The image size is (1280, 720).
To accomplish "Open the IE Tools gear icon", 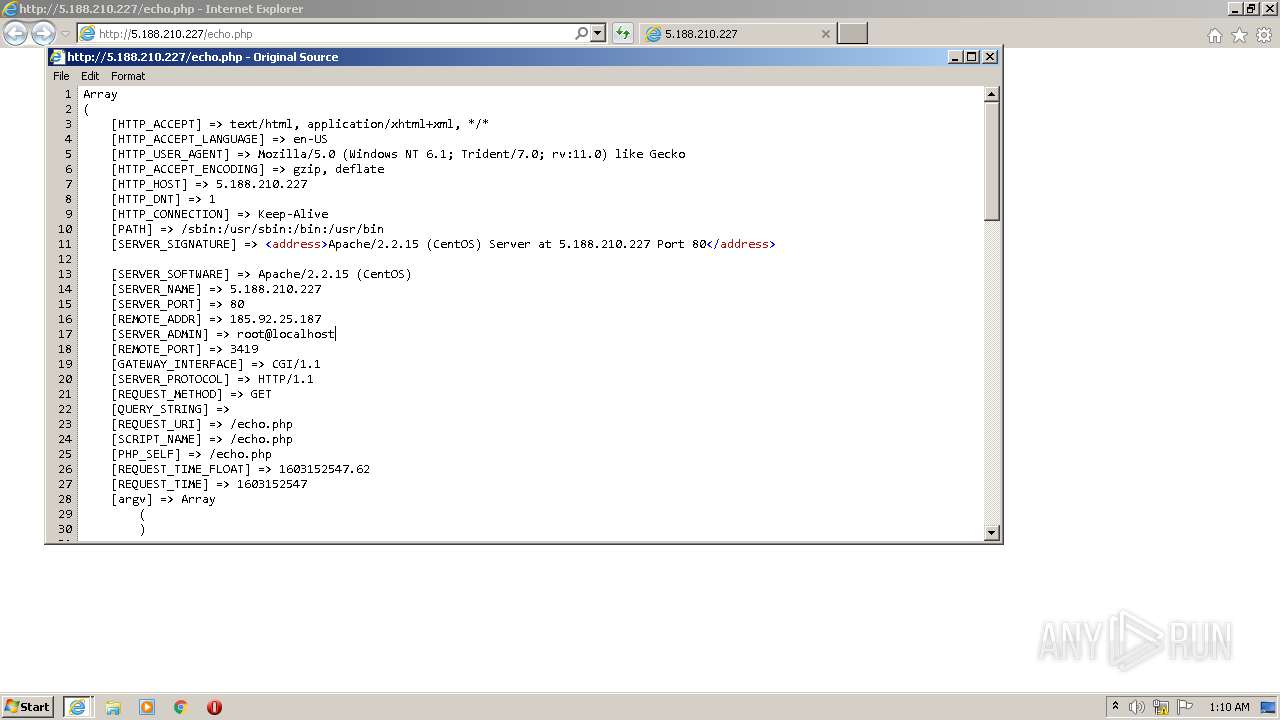I will [1264, 35].
